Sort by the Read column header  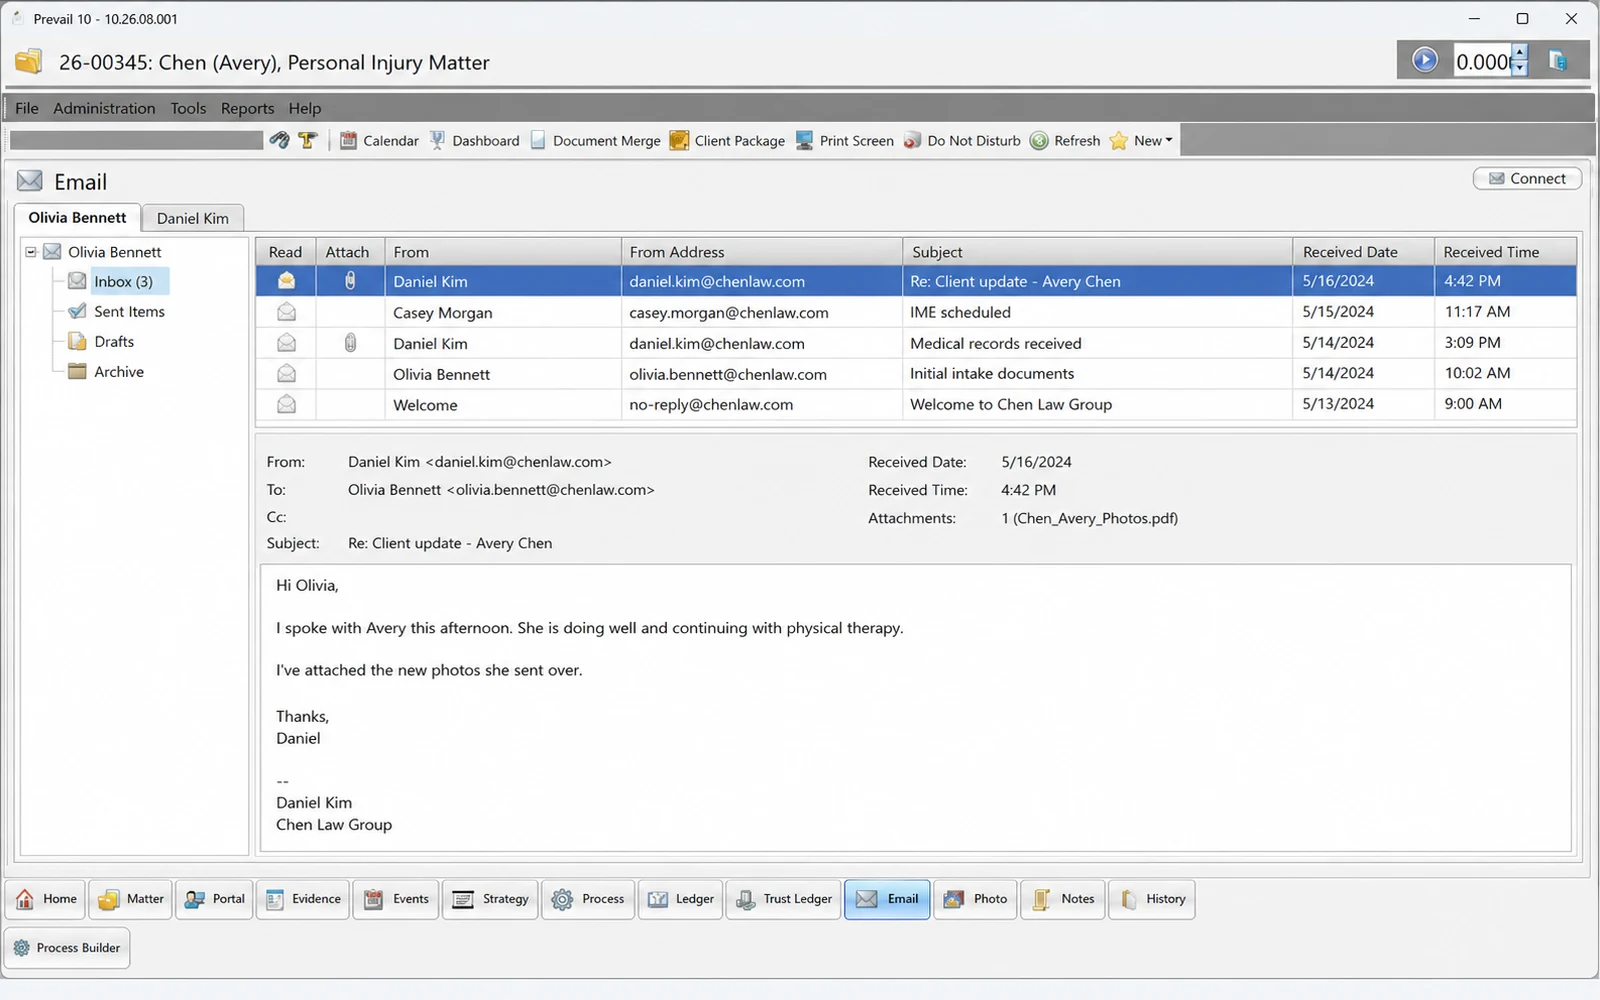click(285, 252)
